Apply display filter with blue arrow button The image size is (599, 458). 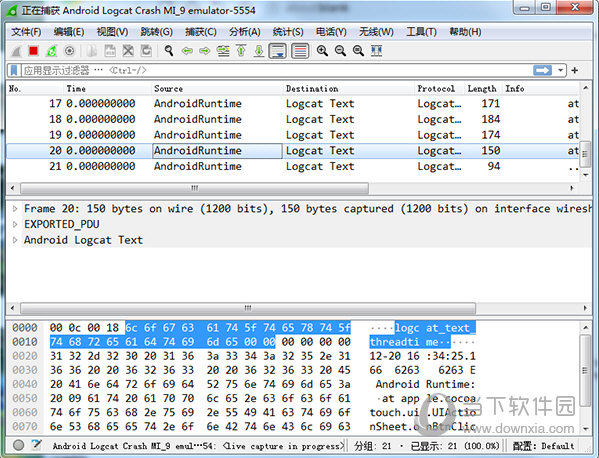pyautogui.click(x=542, y=70)
